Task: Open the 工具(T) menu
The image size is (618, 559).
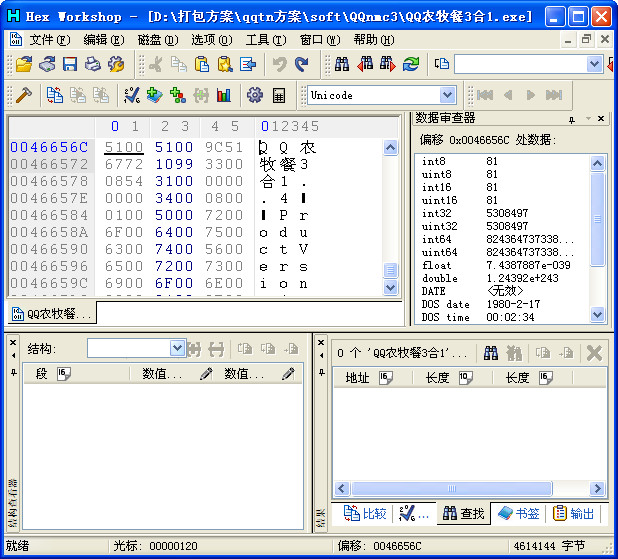Action: click(264, 39)
